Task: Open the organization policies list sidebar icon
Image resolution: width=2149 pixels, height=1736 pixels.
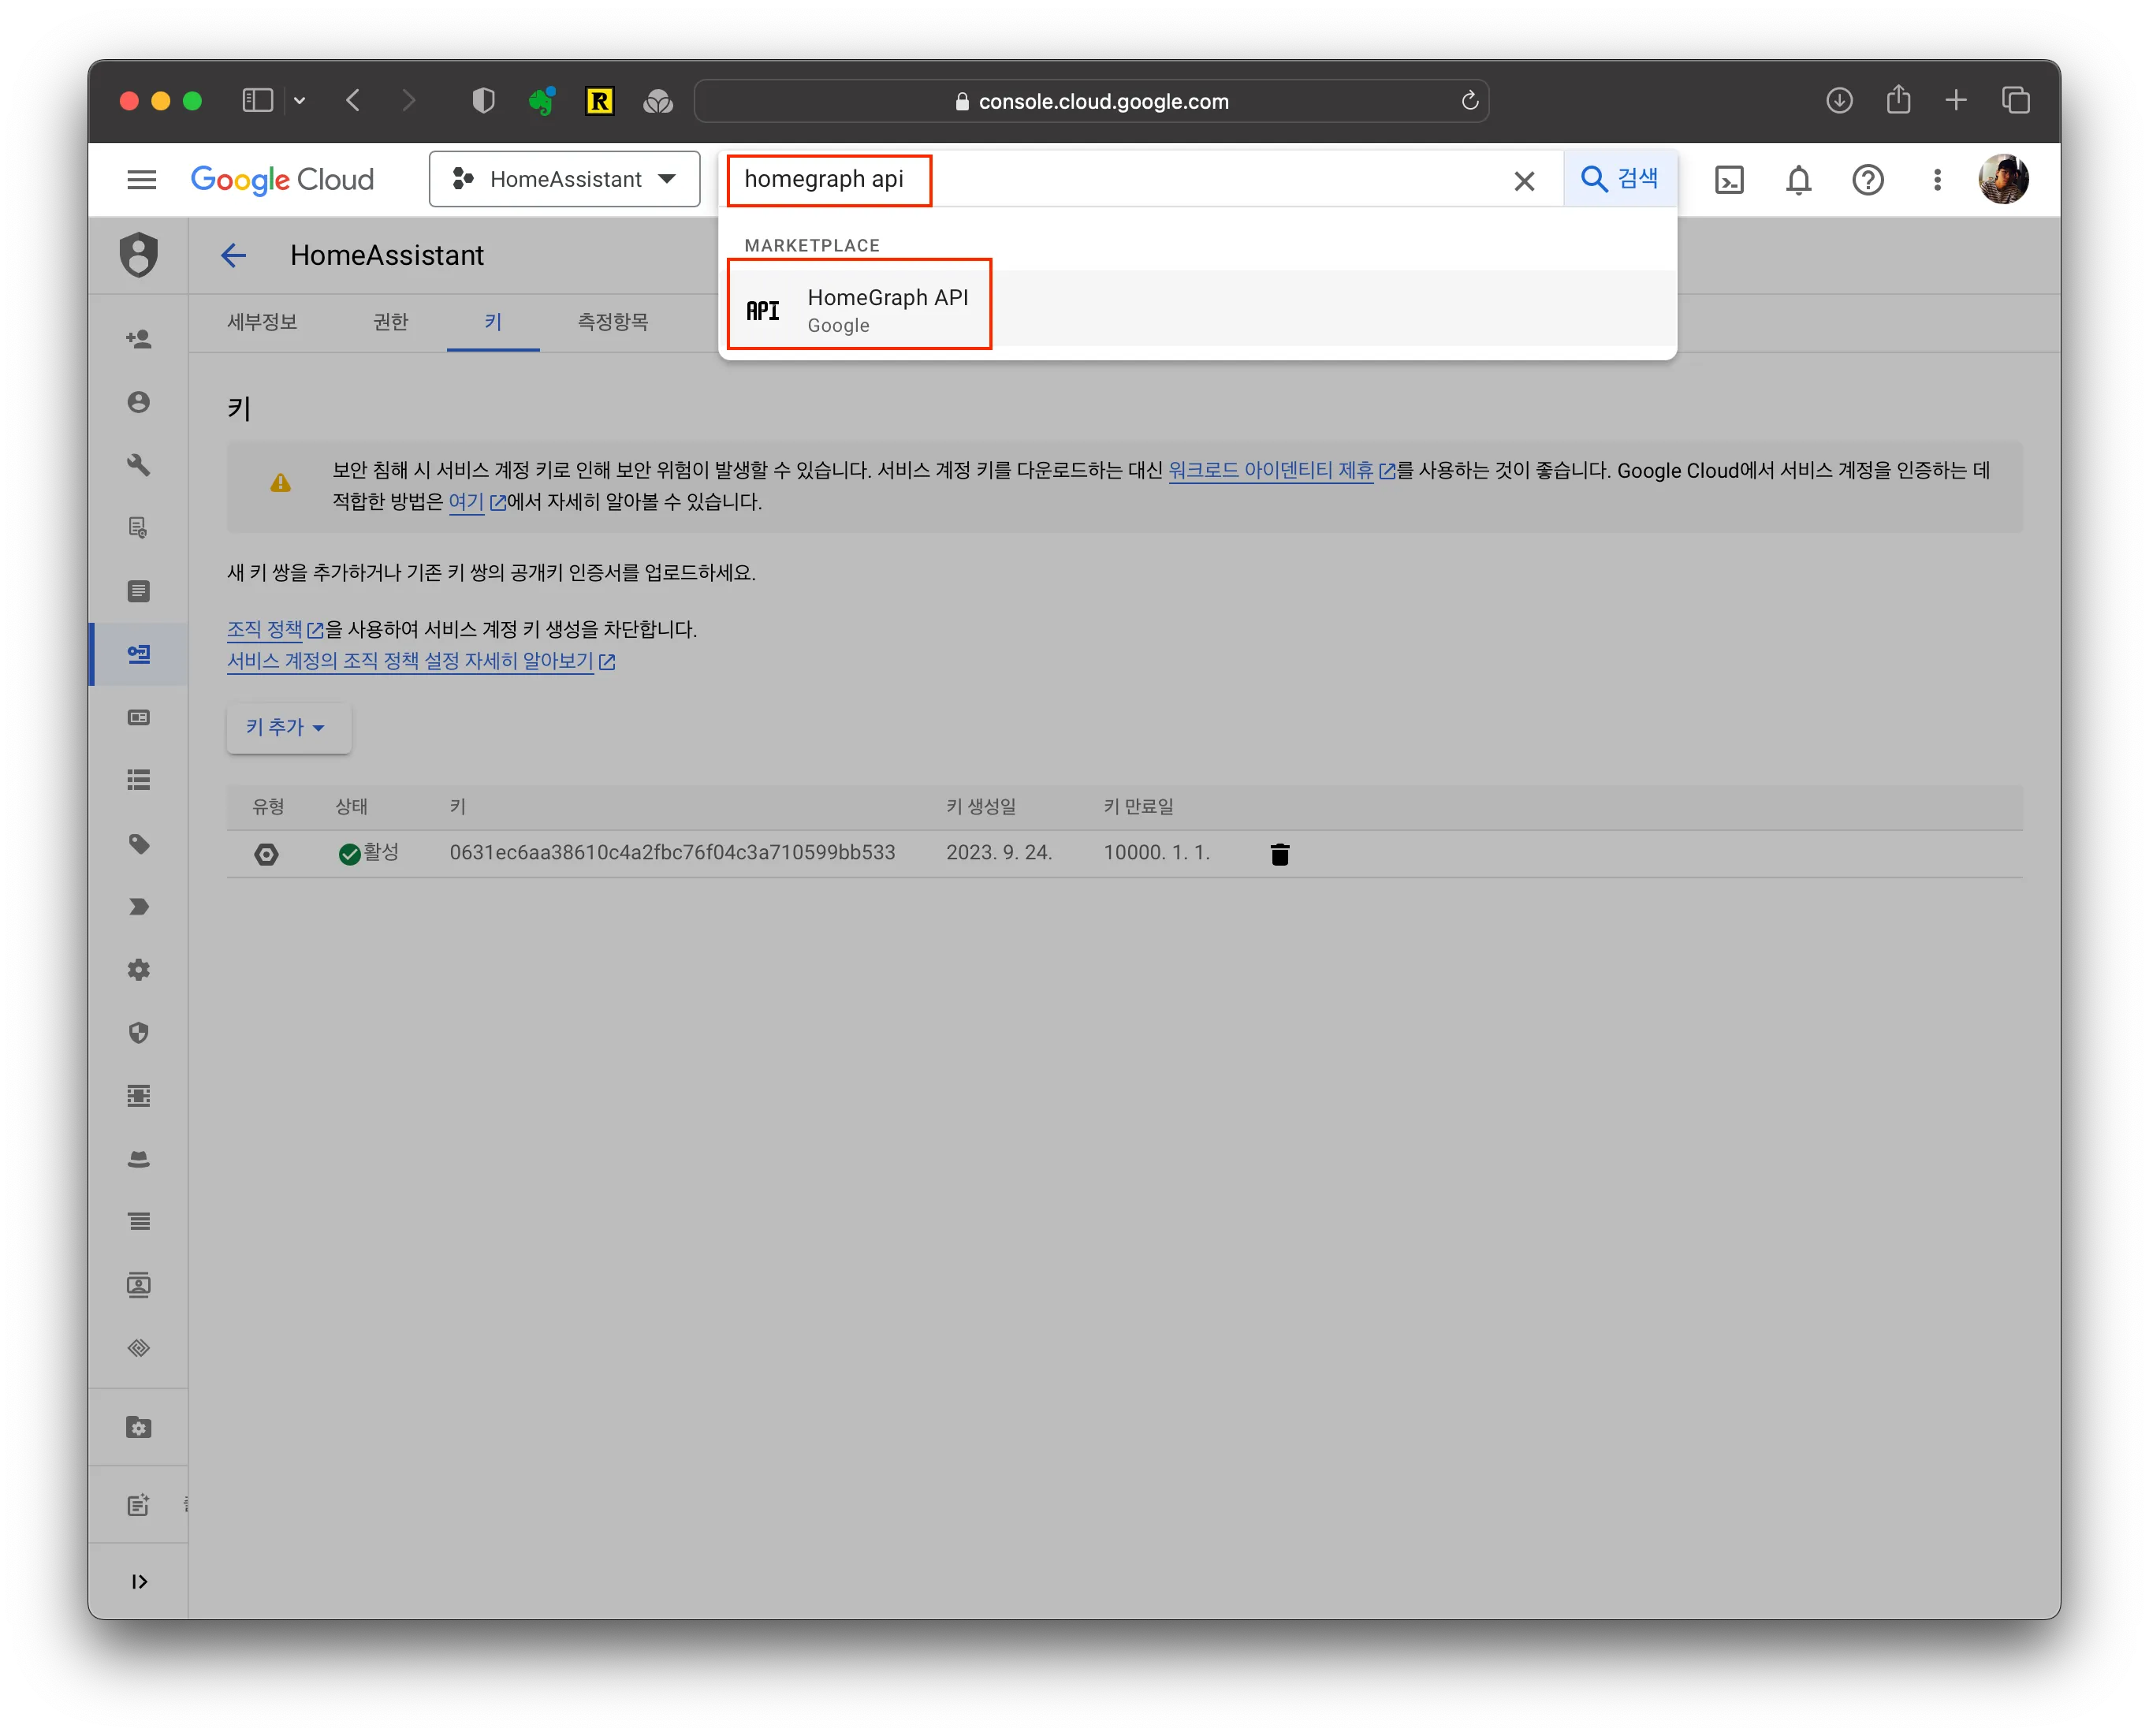Action: (138, 591)
